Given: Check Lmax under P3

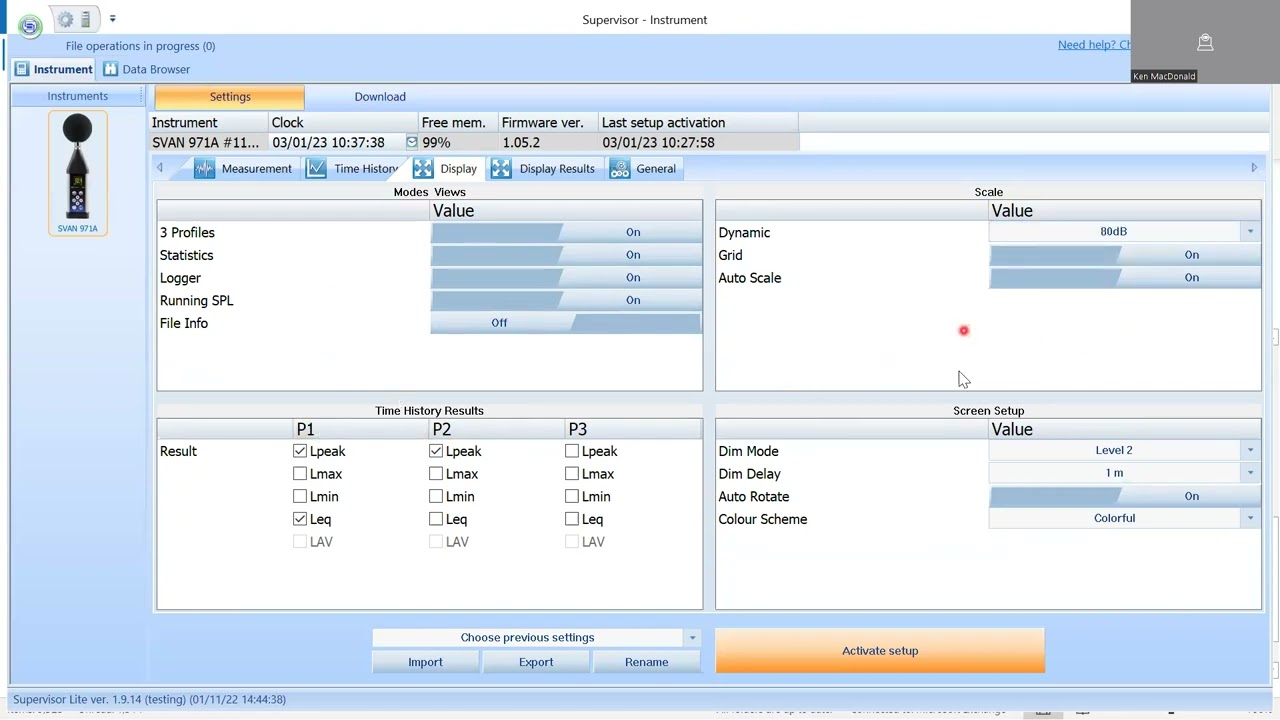Looking at the screenshot, I should (572, 474).
